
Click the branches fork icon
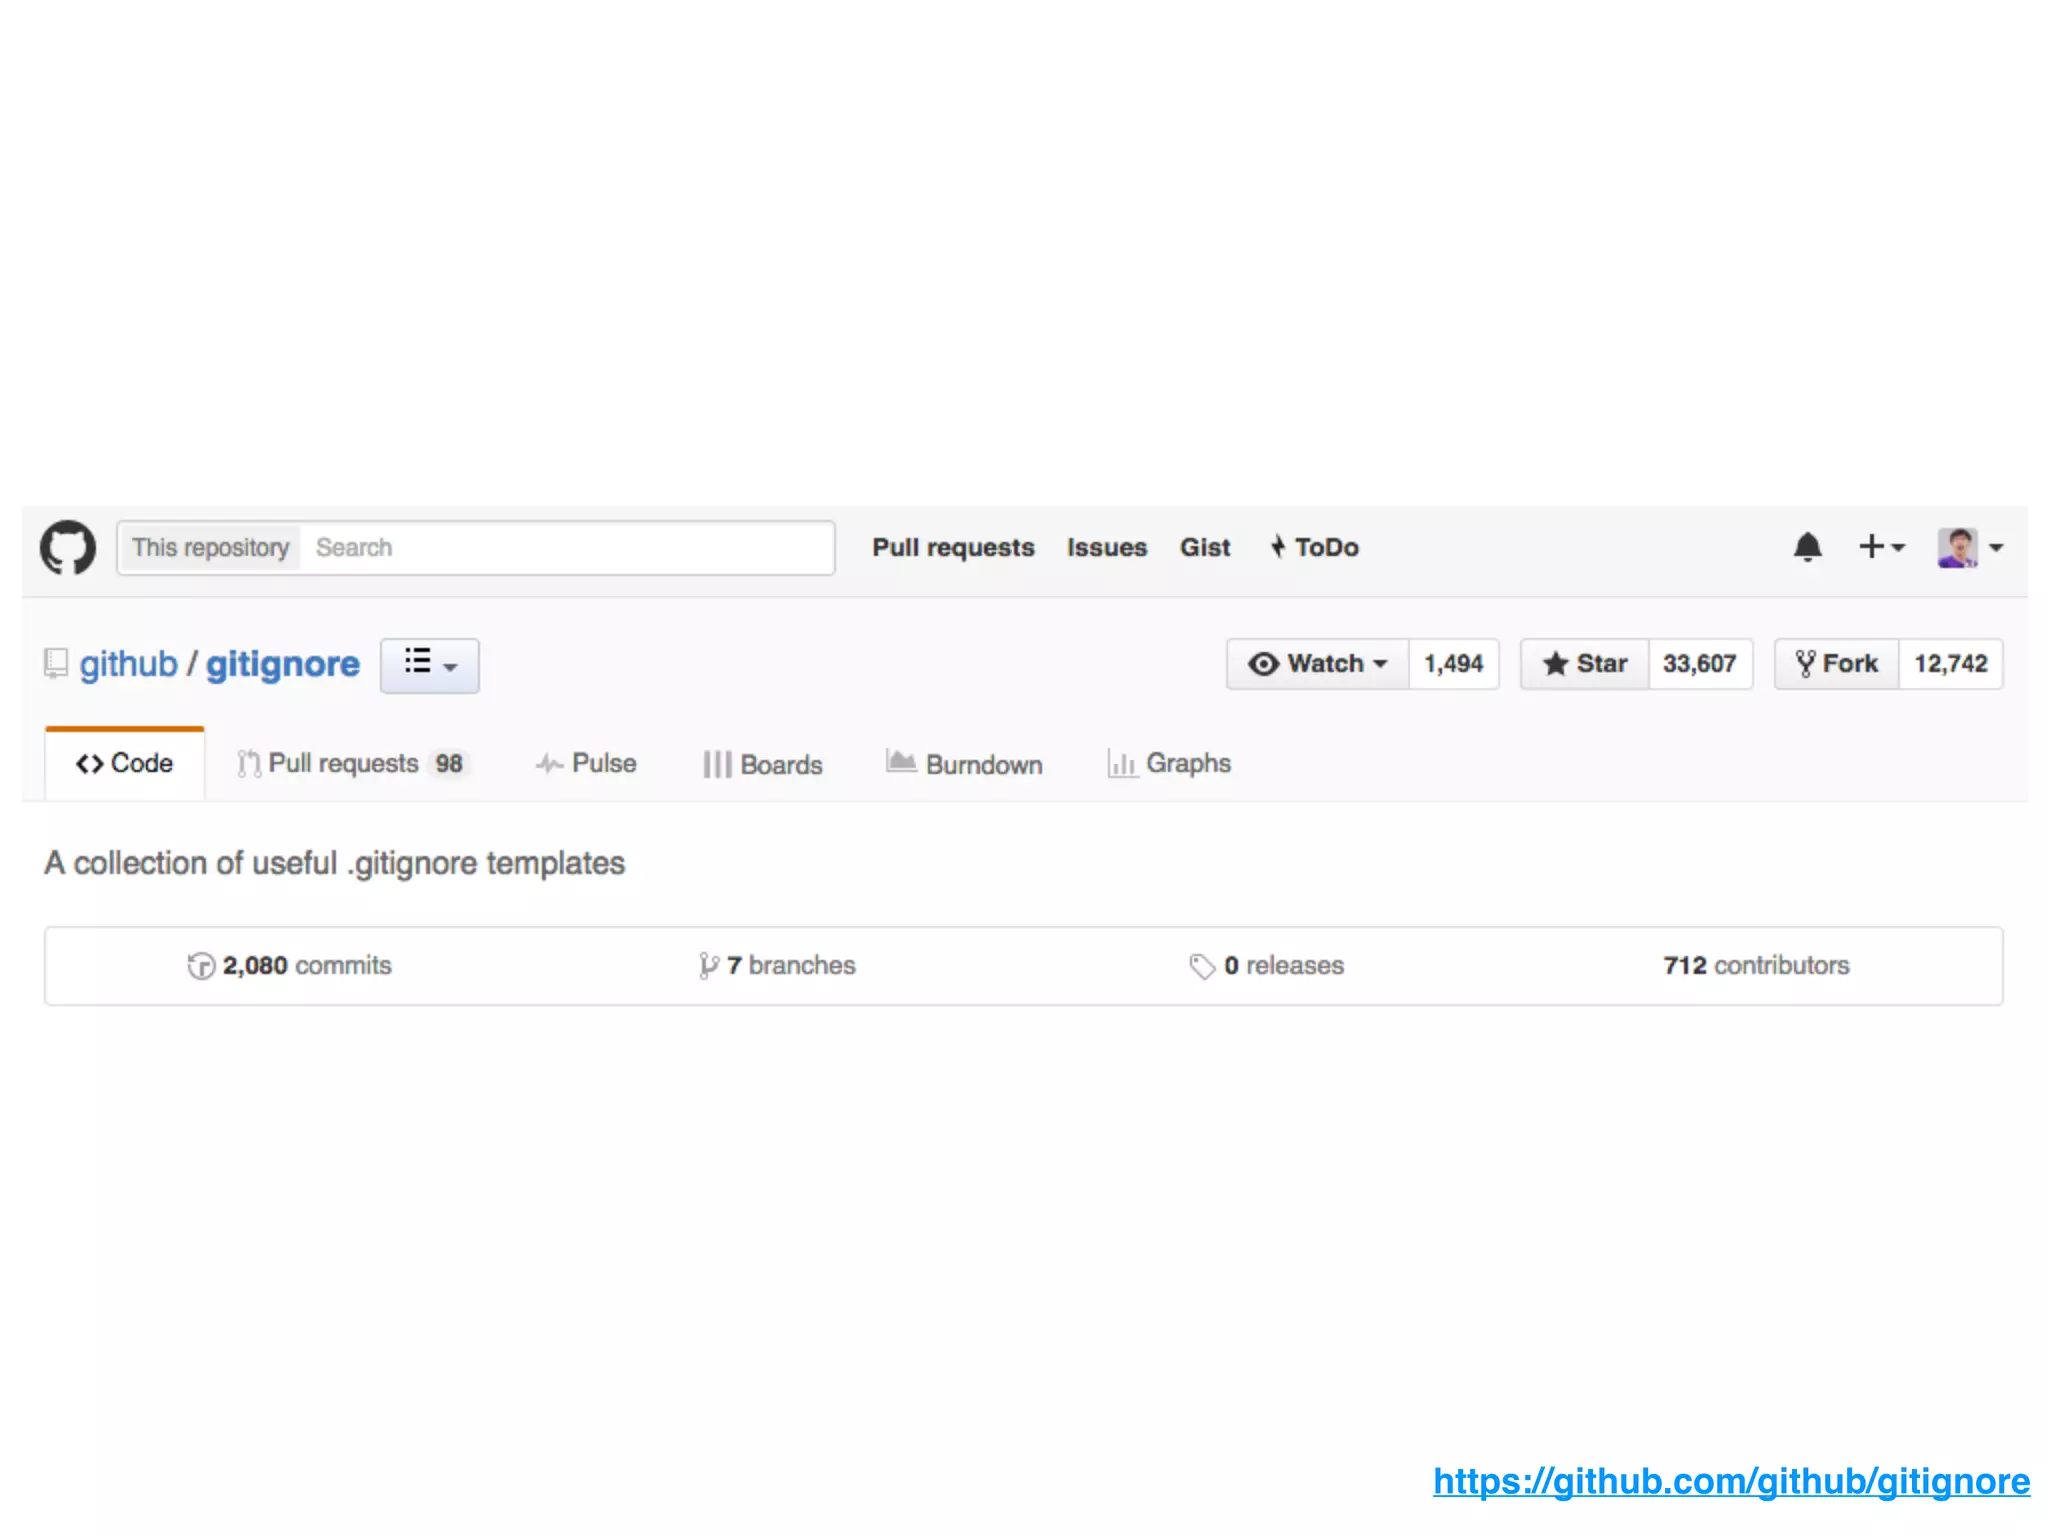708,966
